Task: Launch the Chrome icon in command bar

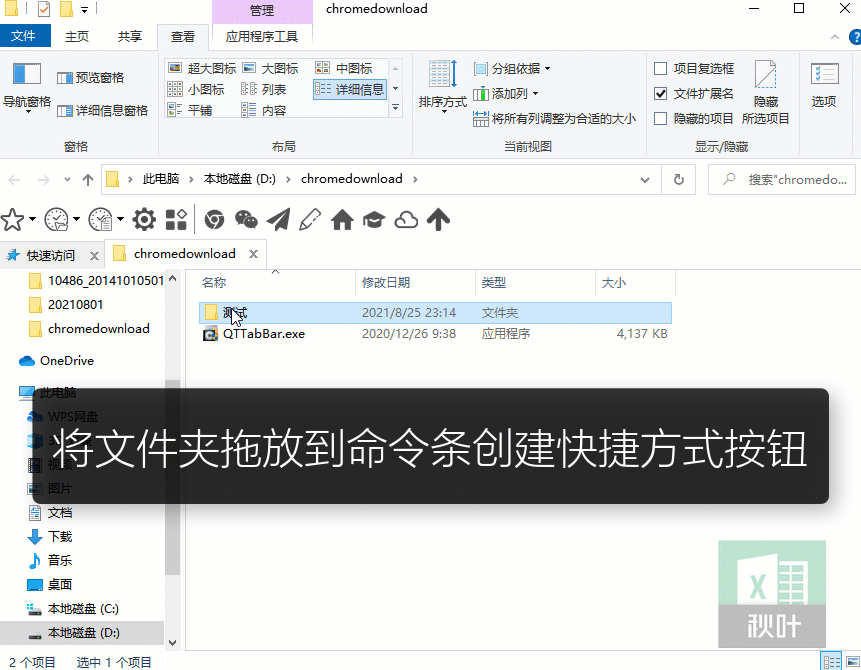Action: [214, 220]
